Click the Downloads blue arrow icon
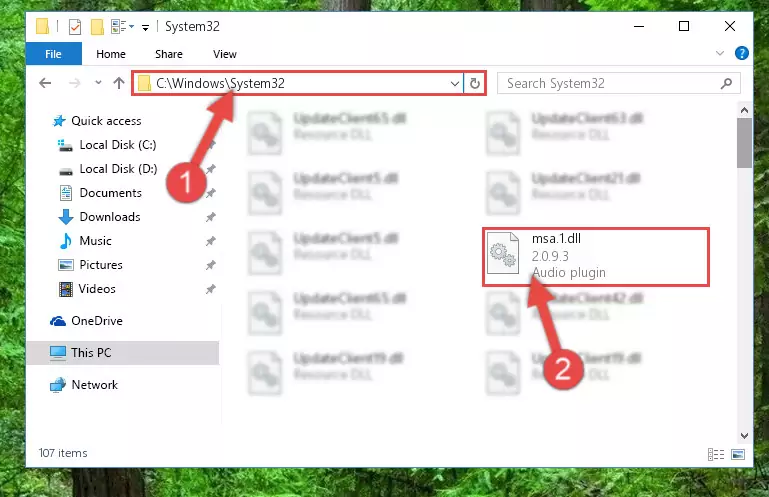769x497 pixels. [x=66, y=217]
